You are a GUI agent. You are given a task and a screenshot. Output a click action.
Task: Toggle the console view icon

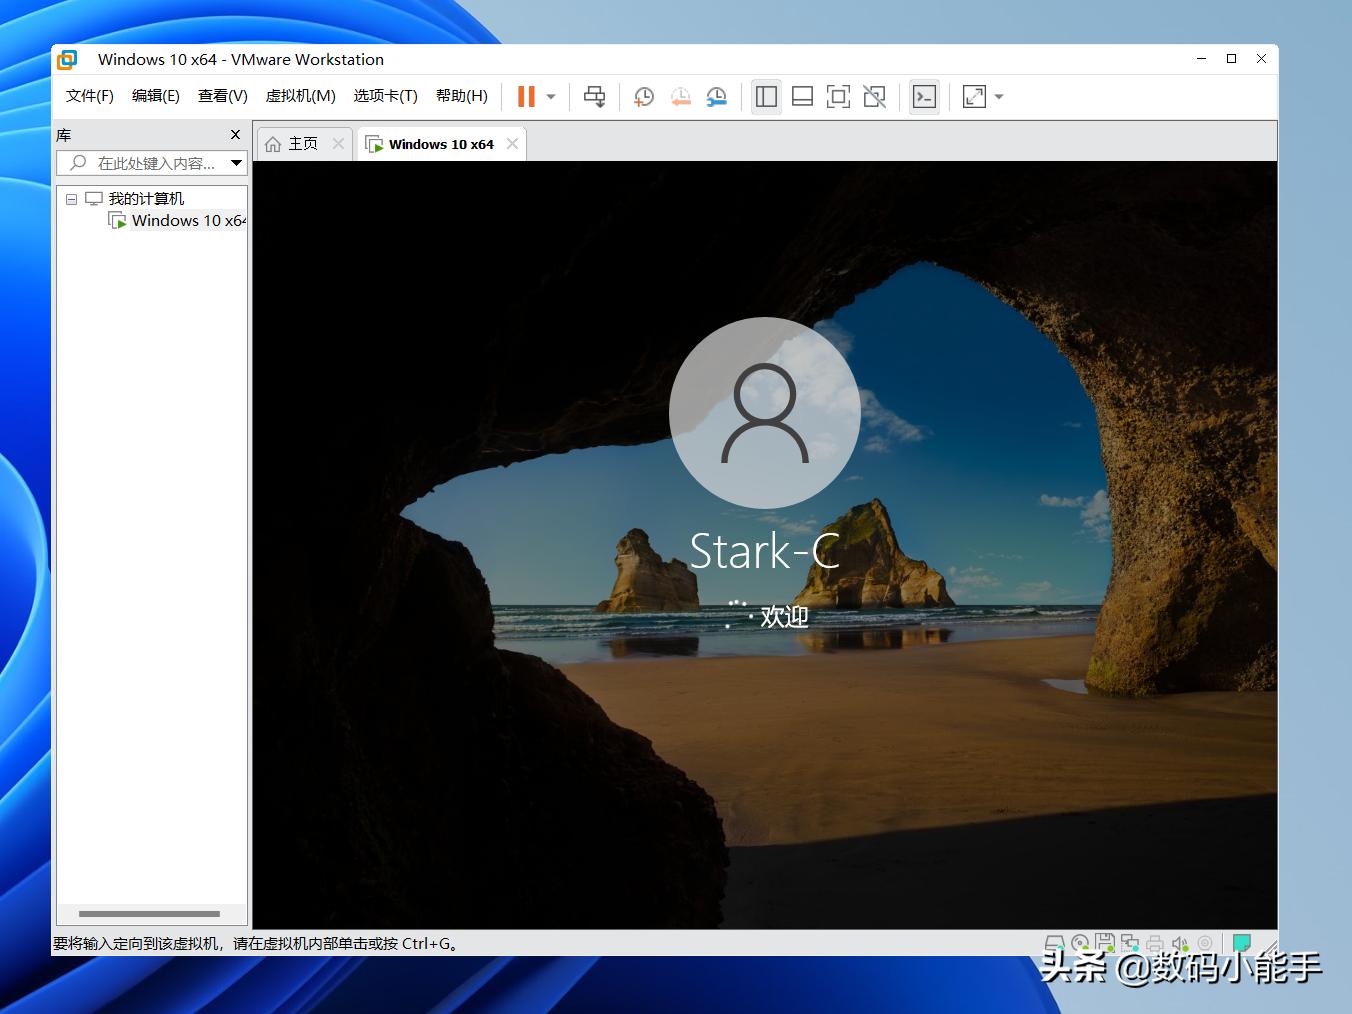tap(925, 97)
